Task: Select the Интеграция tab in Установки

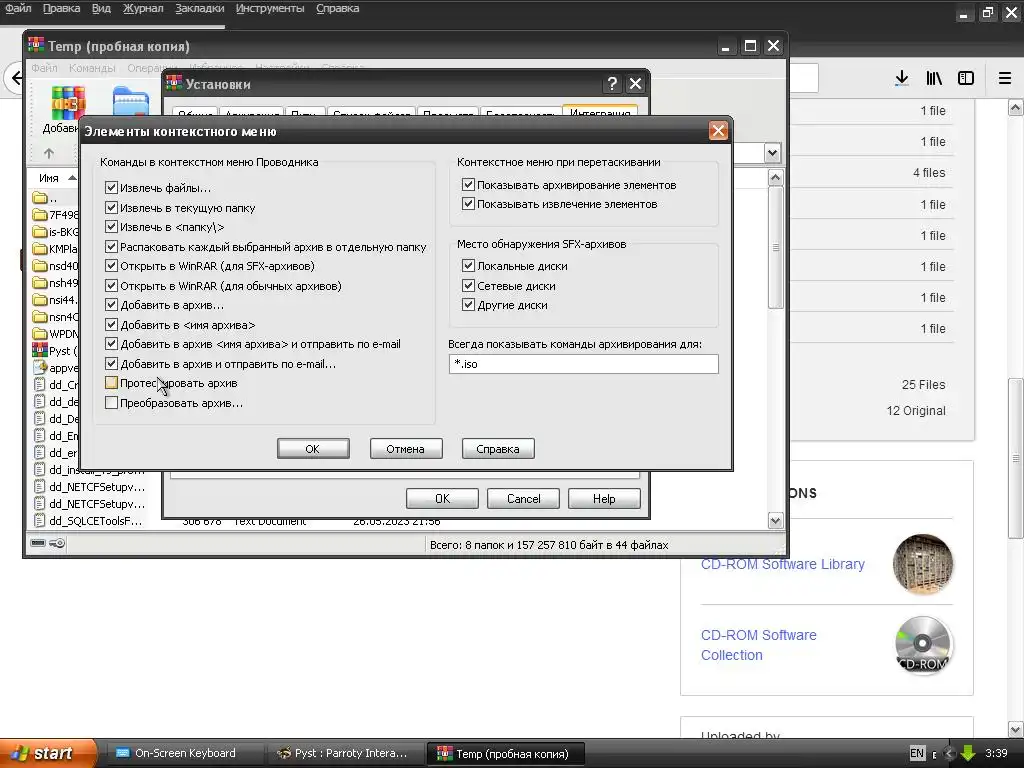Action: [x=600, y=112]
